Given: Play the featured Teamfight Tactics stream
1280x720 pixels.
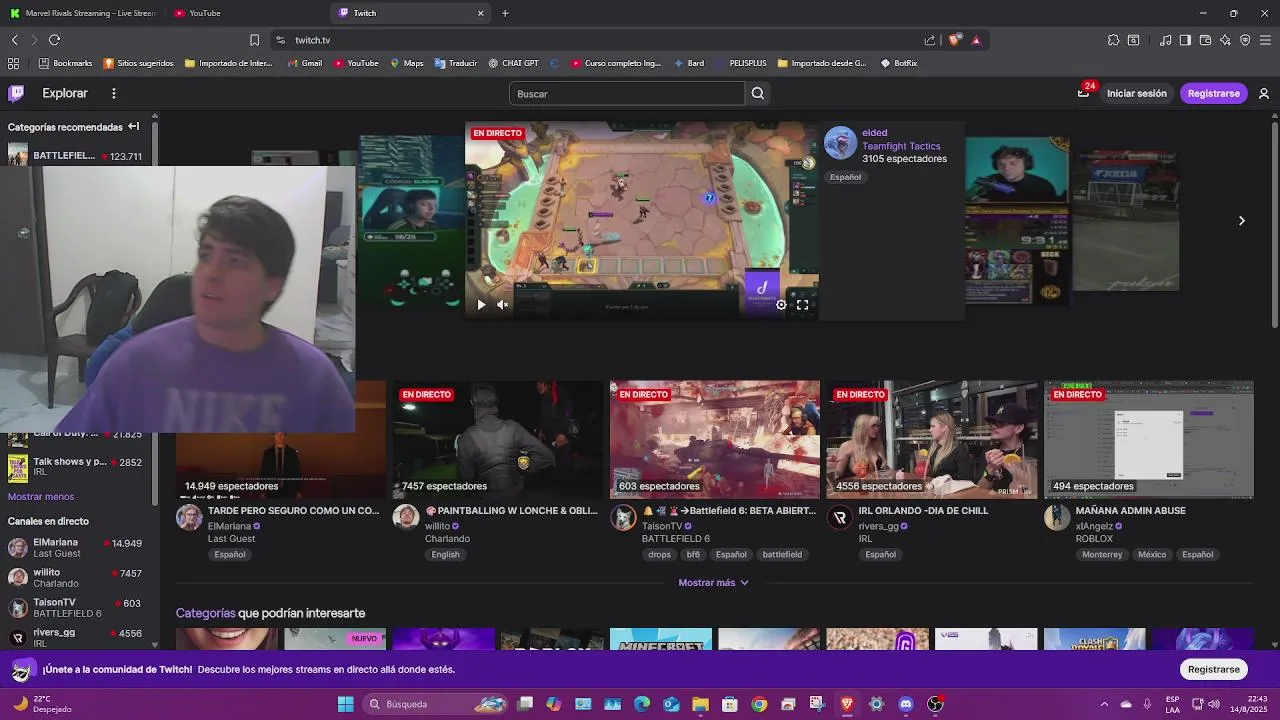Looking at the screenshot, I should (x=481, y=305).
